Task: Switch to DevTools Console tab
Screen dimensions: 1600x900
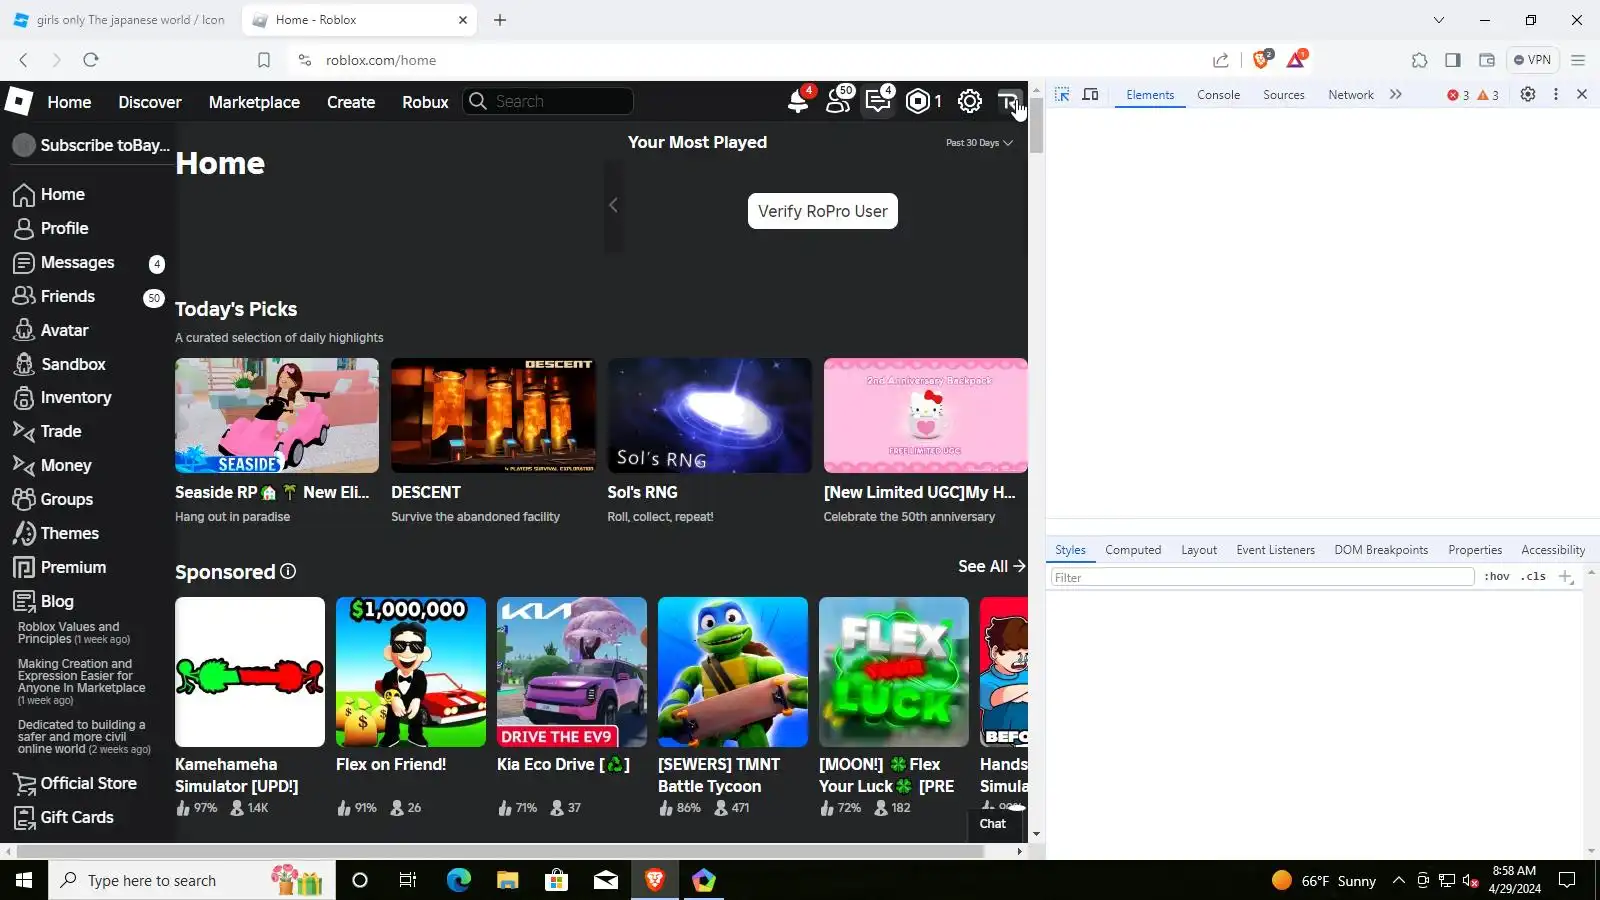Action: click(x=1218, y=95)
